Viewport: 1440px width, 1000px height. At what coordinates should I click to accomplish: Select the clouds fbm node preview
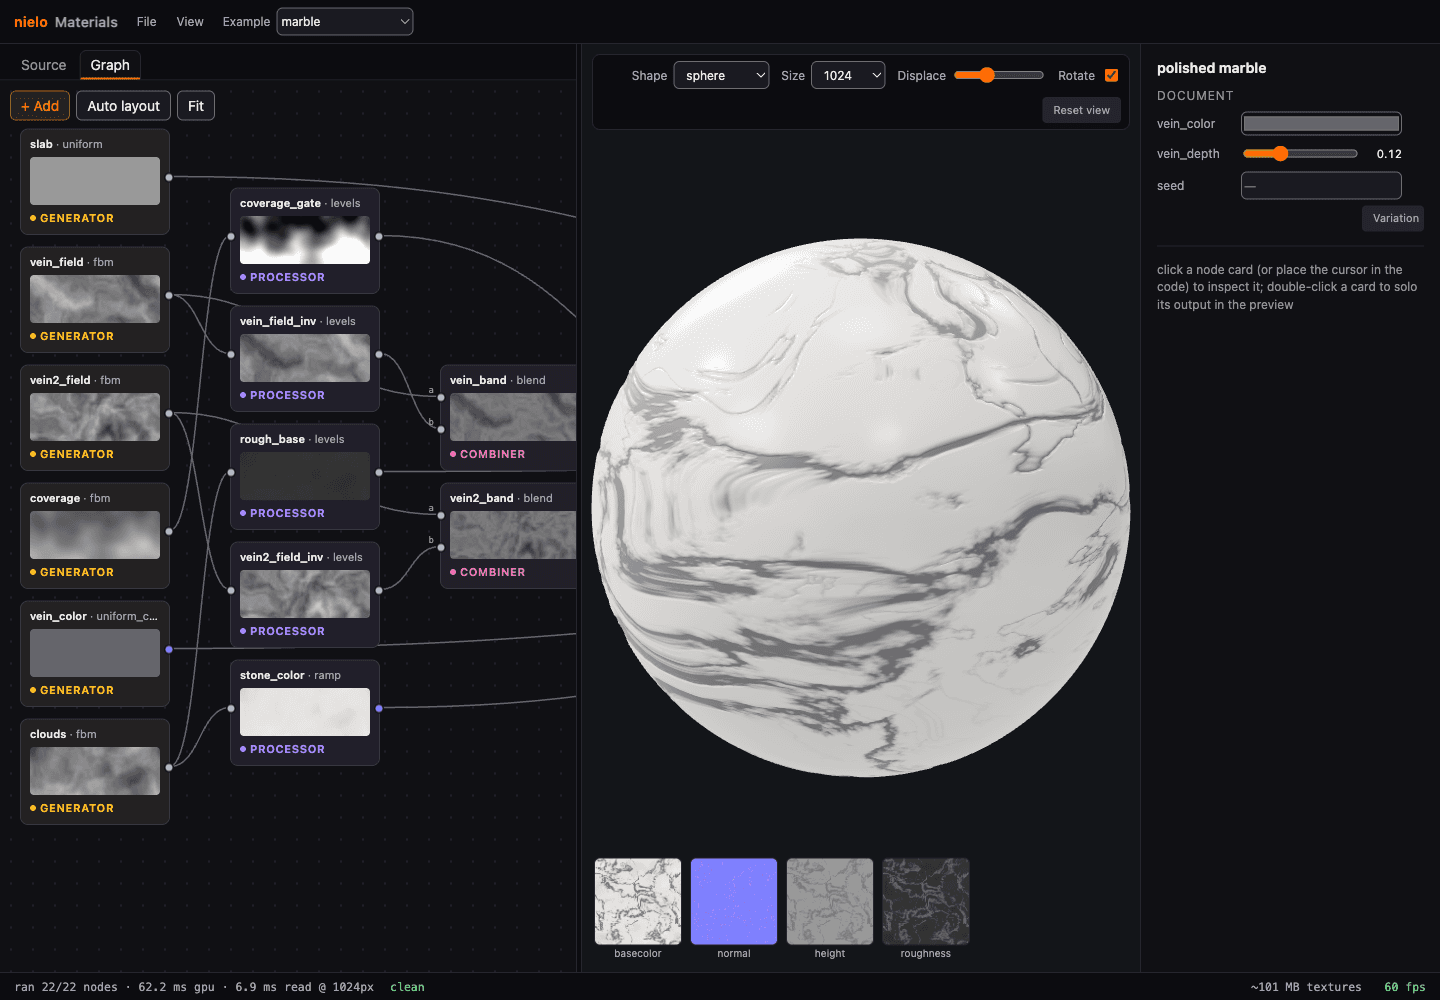coord(95,771)
